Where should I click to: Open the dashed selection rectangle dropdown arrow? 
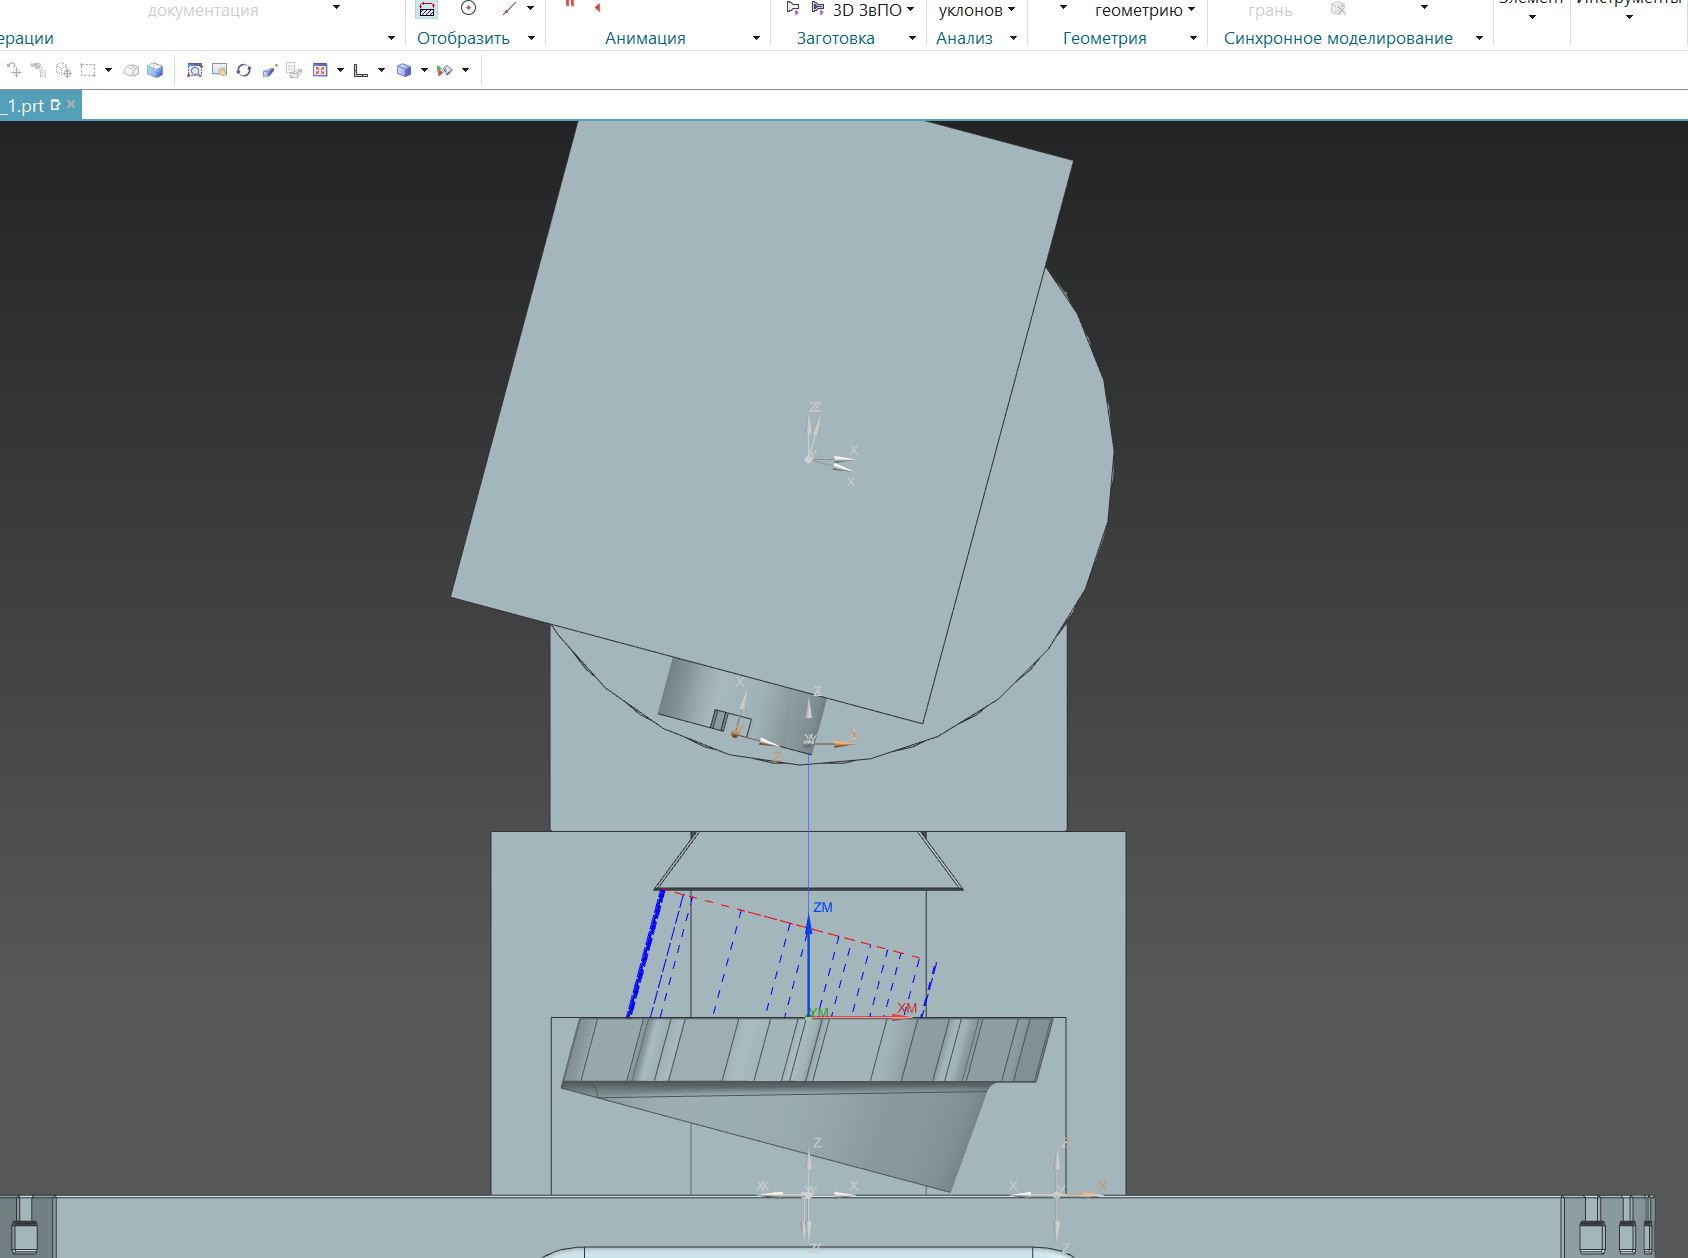[x=108, y=70]
